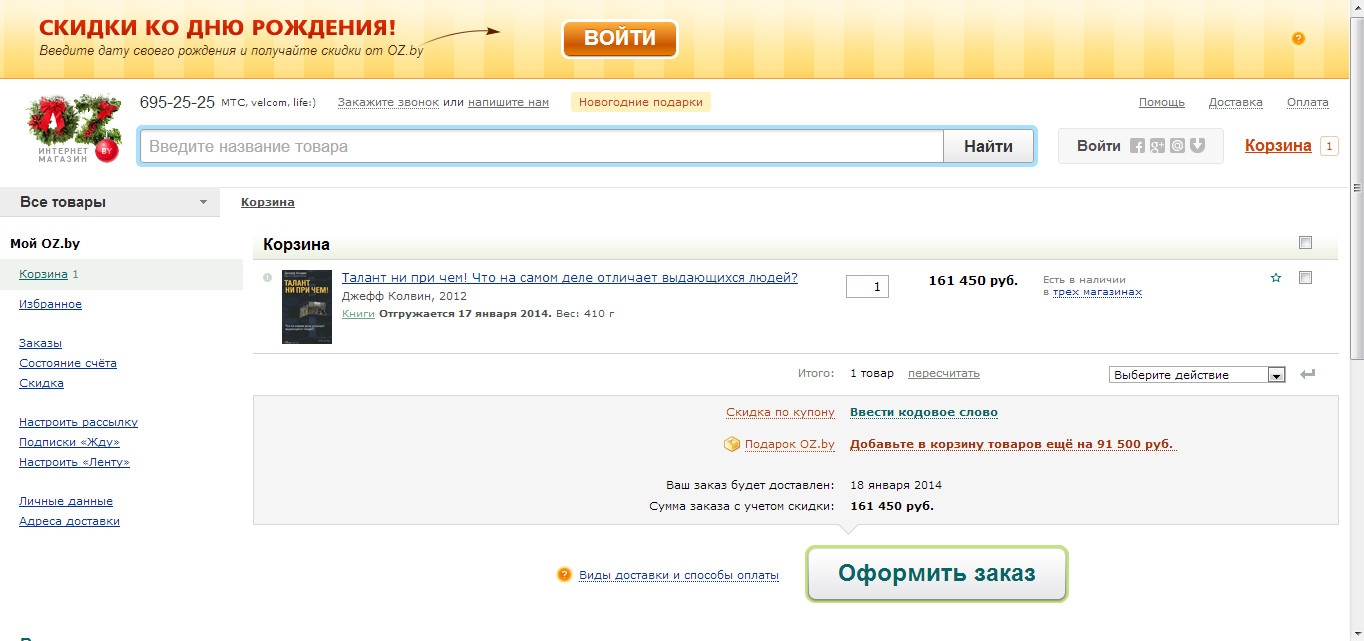The image size is (1364, 641).
Task: Open Адреса доставки in sidebar
Action: point(69,521)
